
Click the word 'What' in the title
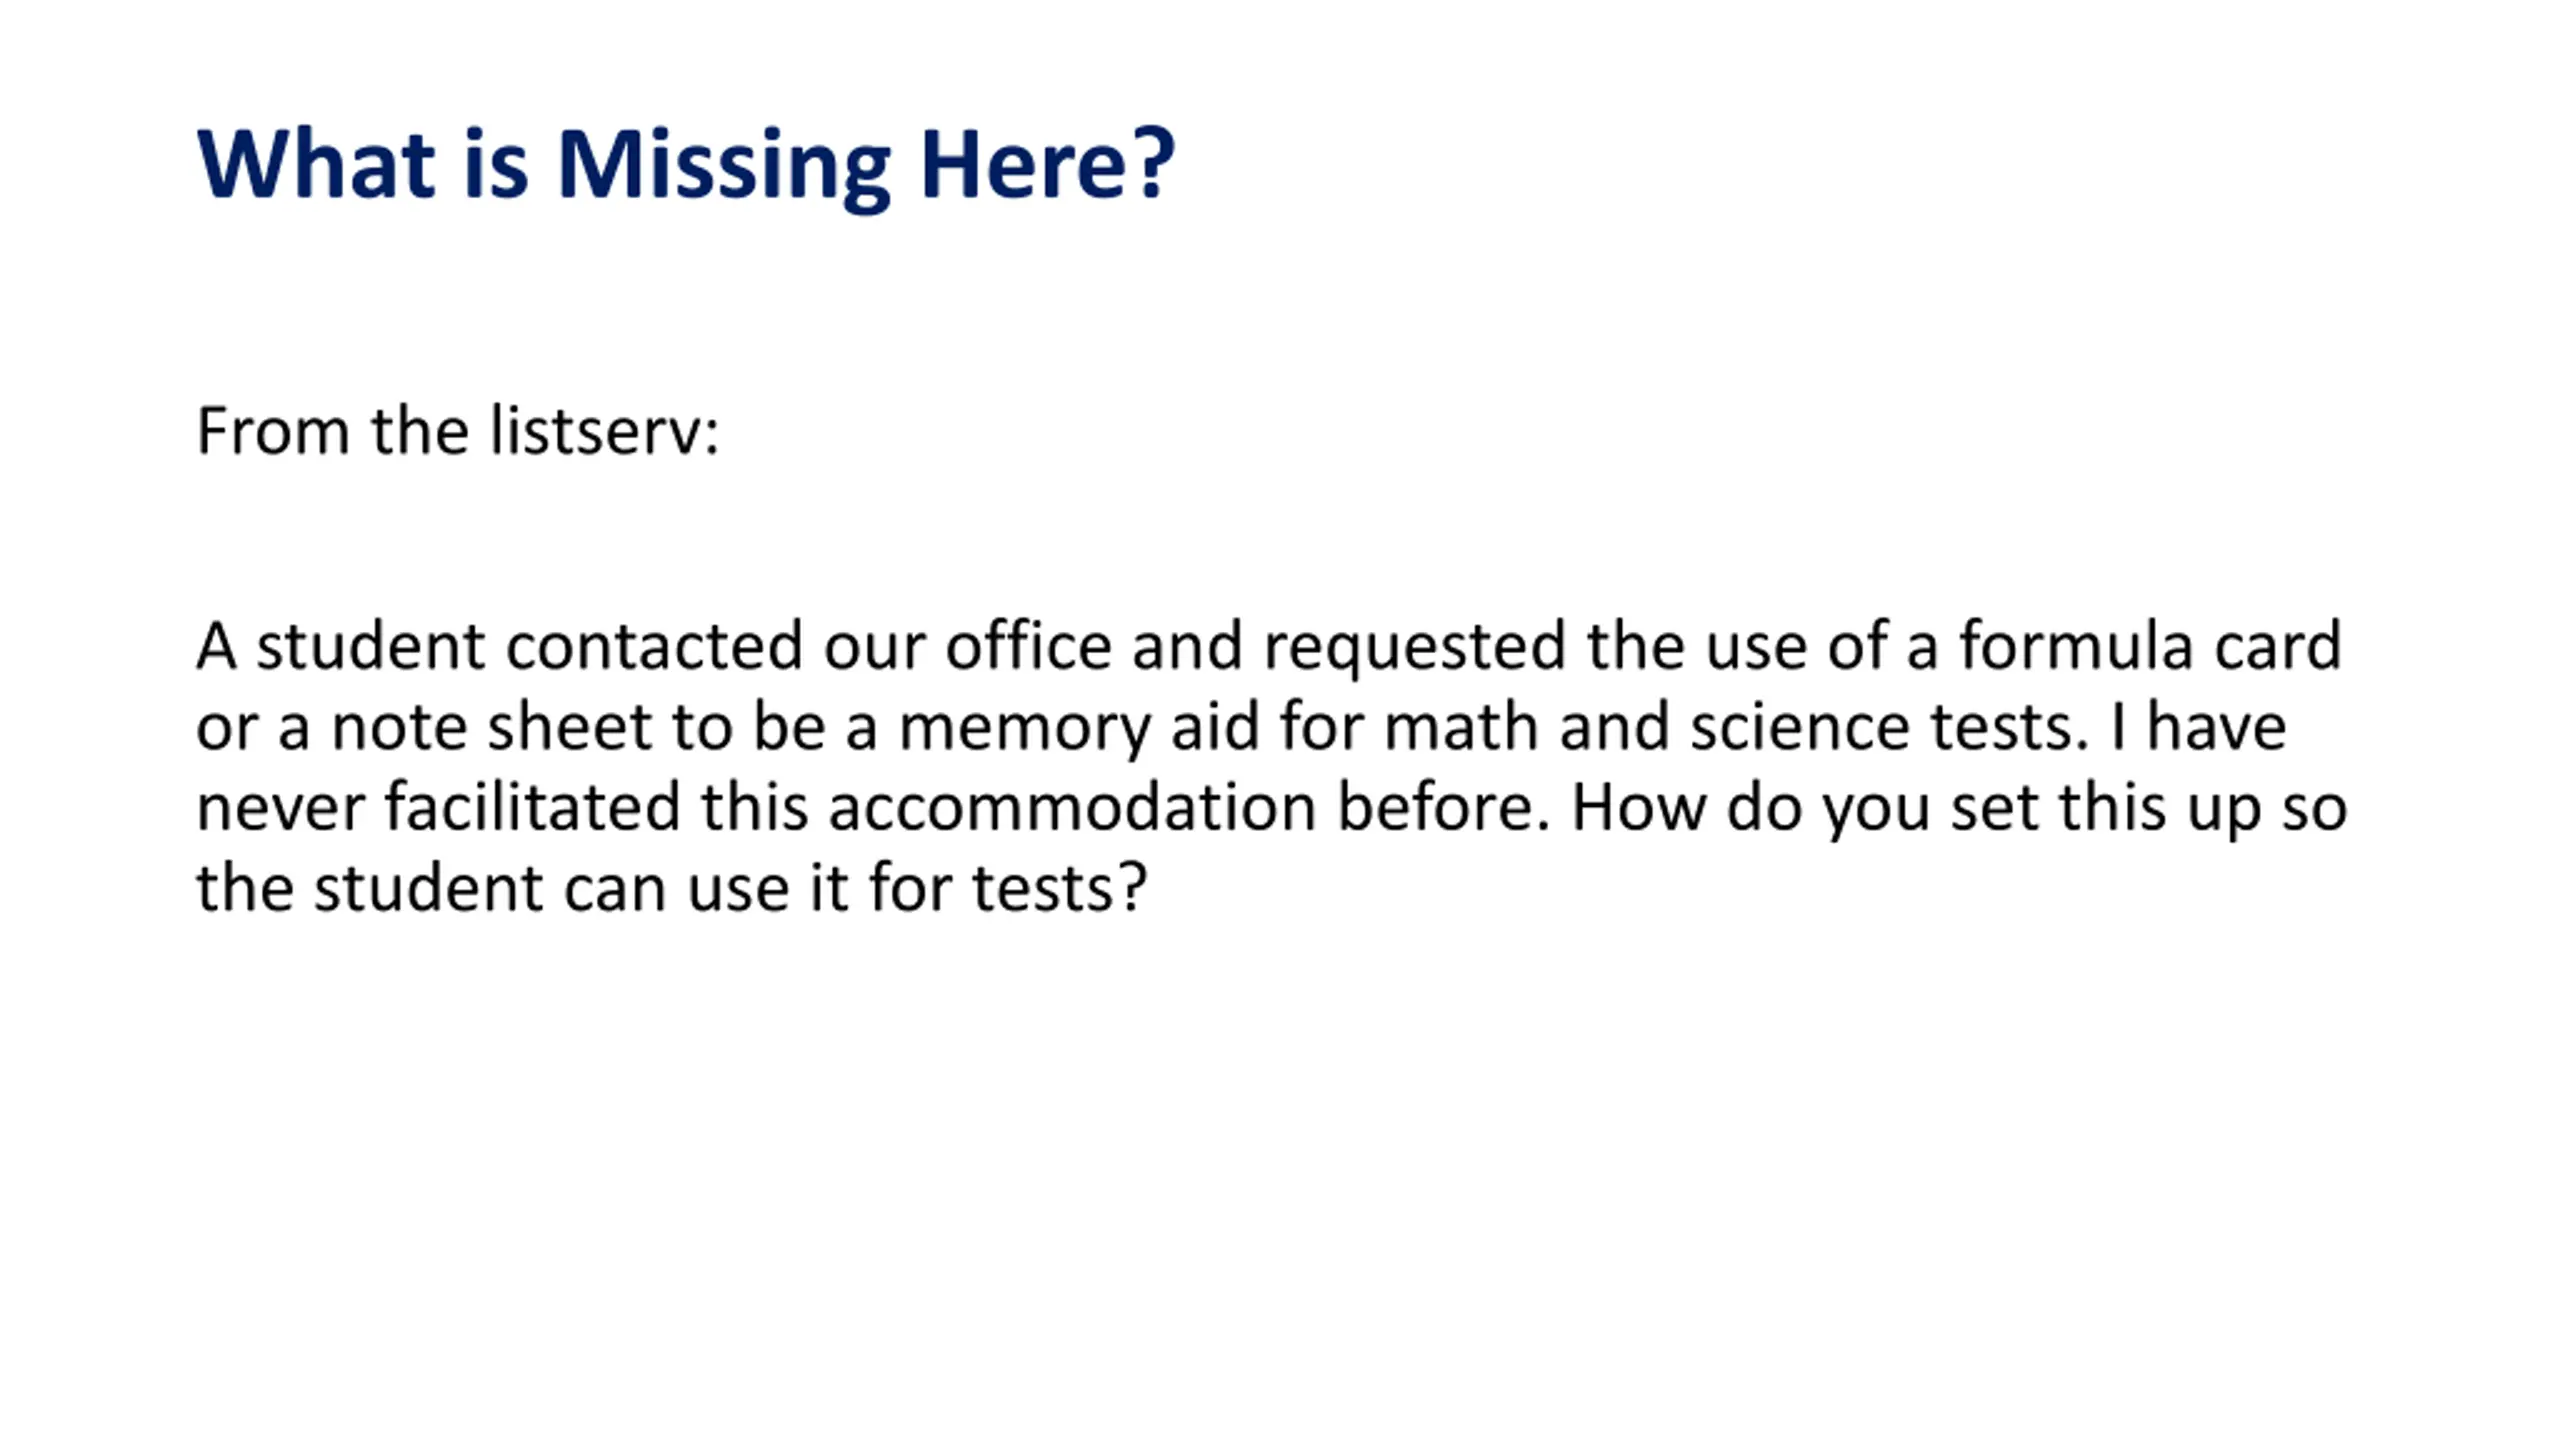point(316,164)
